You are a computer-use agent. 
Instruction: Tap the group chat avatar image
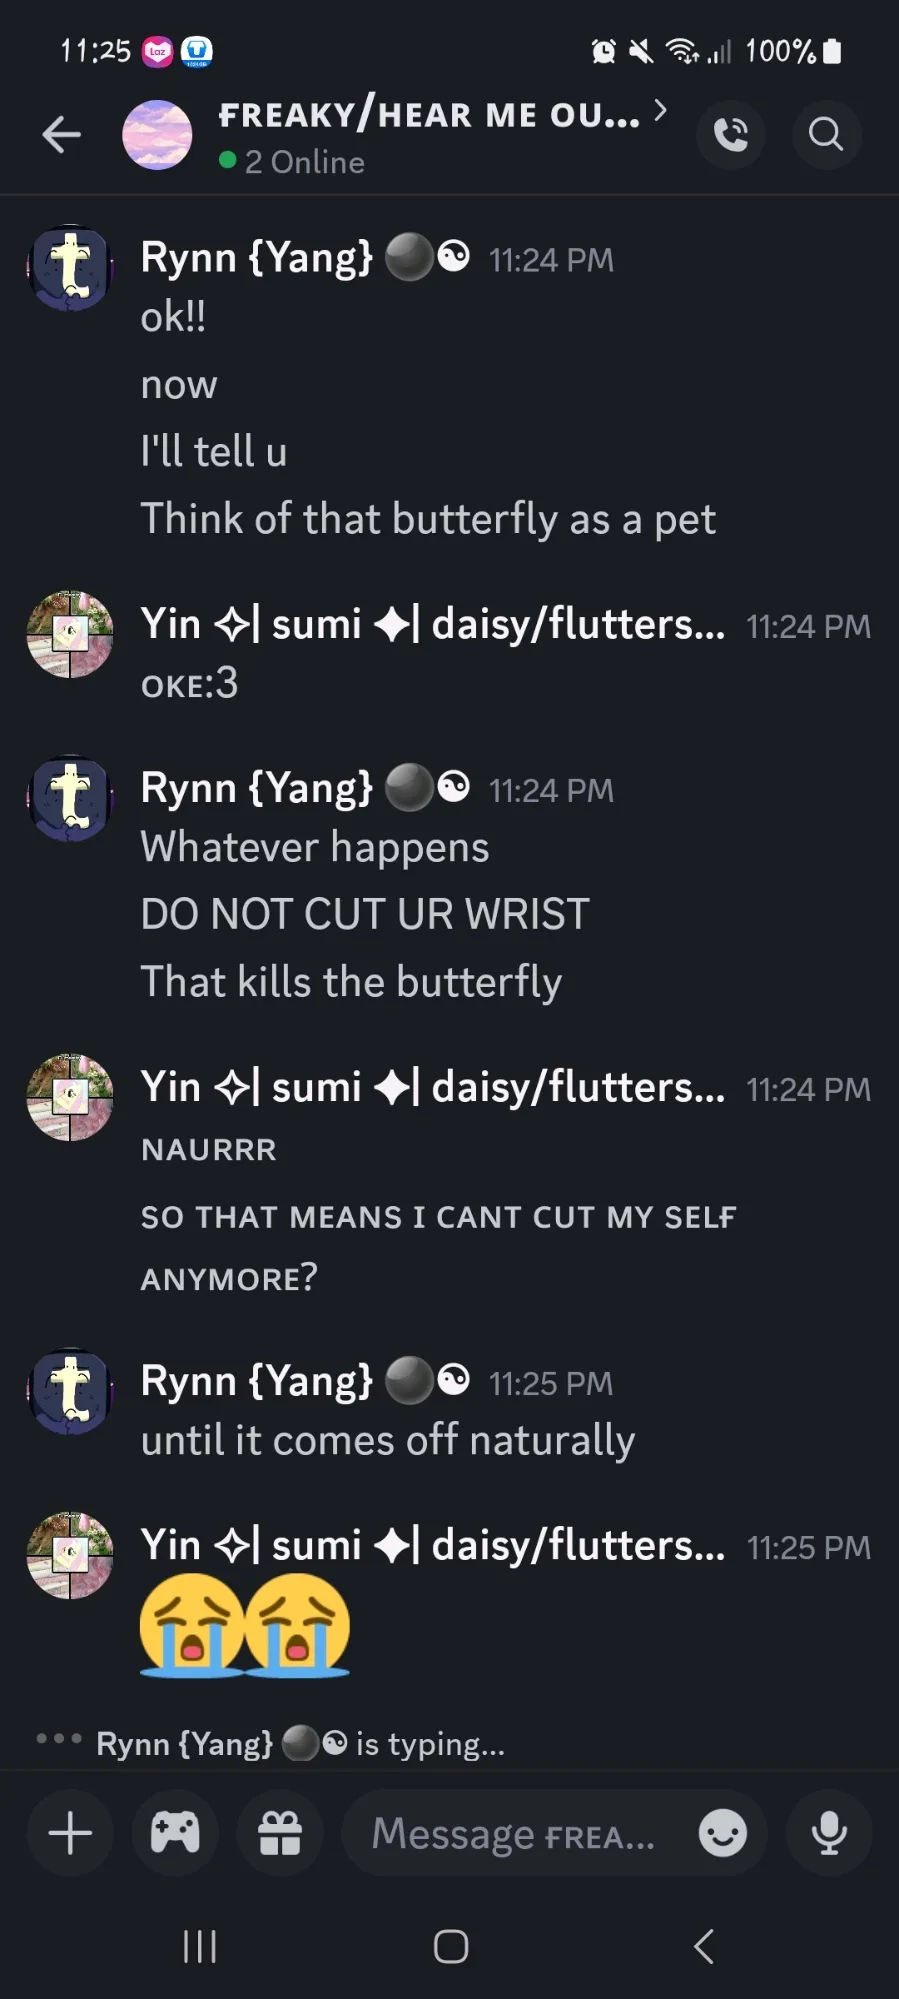[157, 135]
